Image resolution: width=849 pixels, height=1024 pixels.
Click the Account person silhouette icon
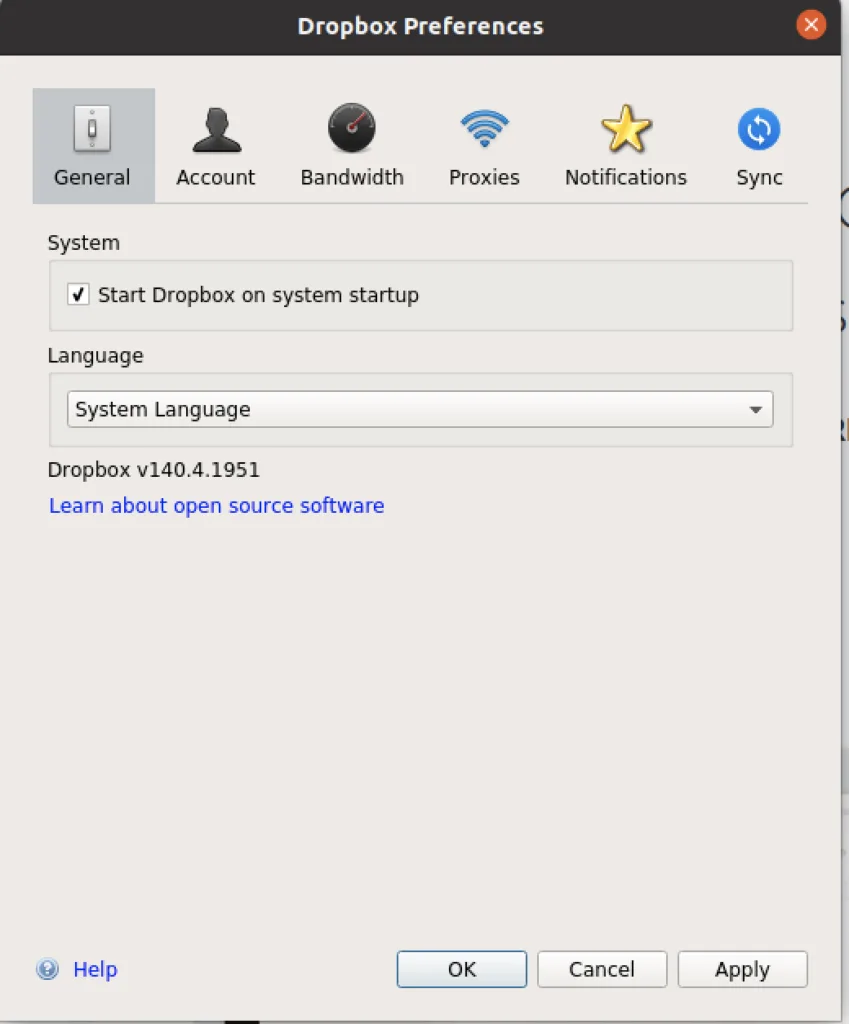[x=216, y=130]
